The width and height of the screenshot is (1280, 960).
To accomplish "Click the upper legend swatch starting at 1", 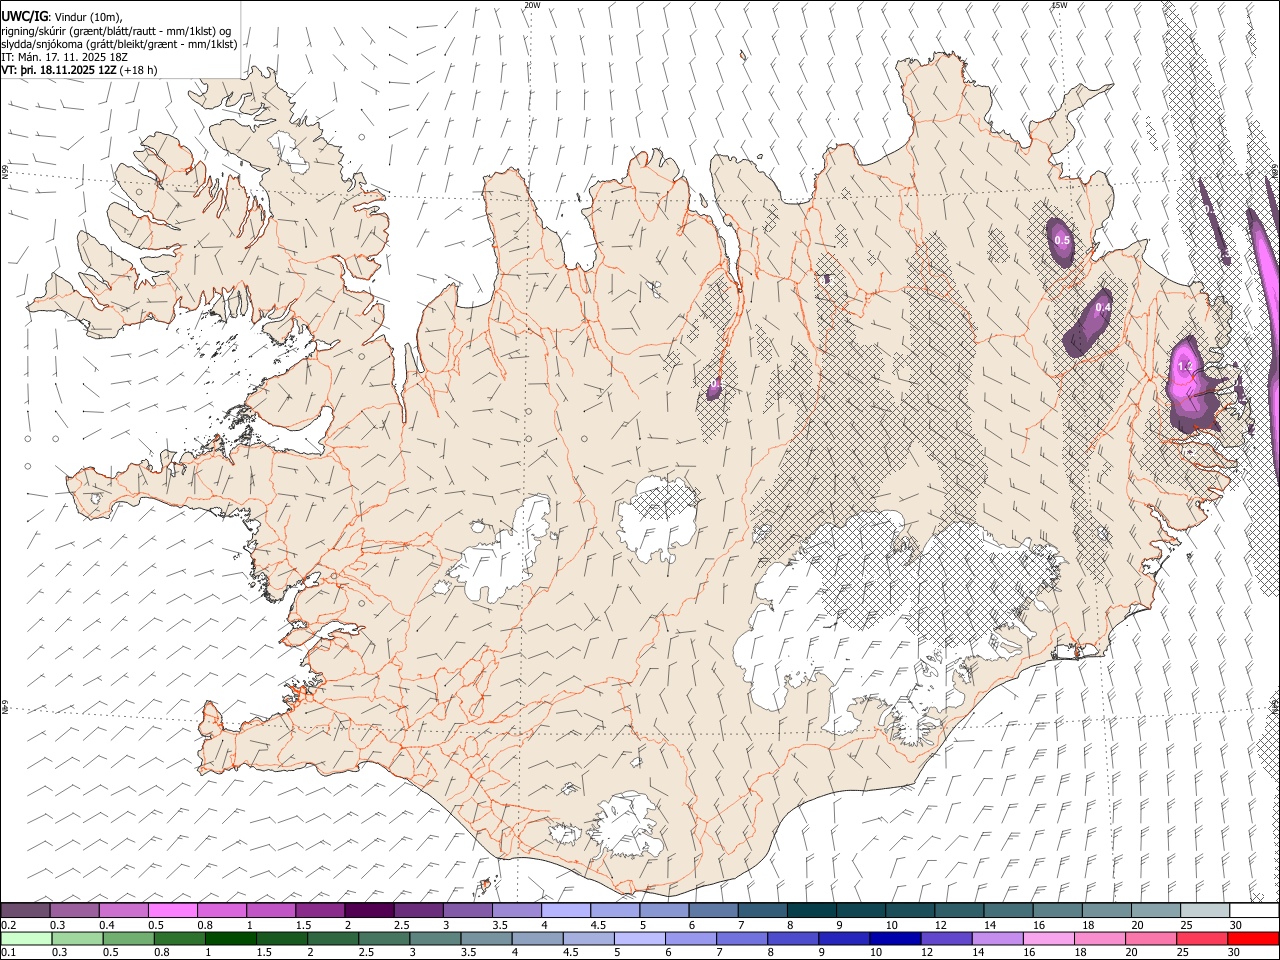I will coord(271,910).
